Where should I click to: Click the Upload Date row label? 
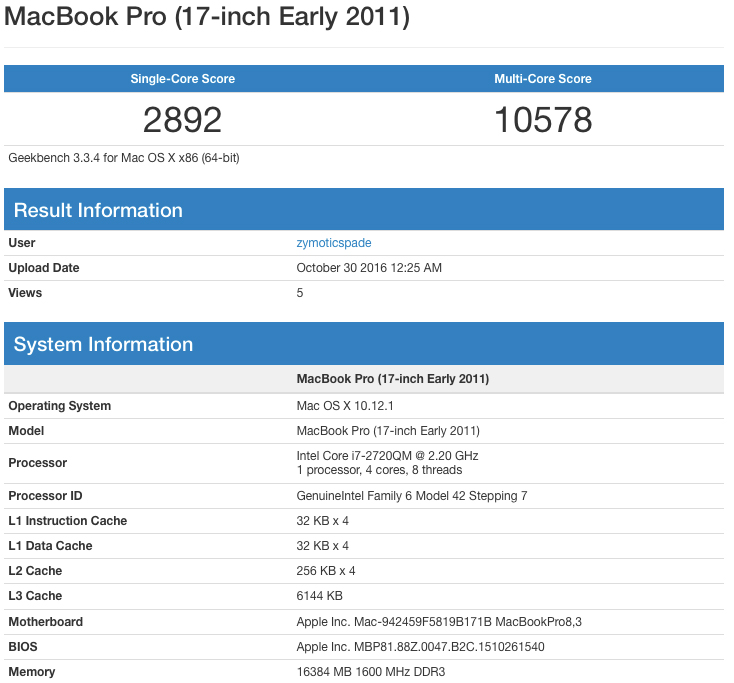44,268
